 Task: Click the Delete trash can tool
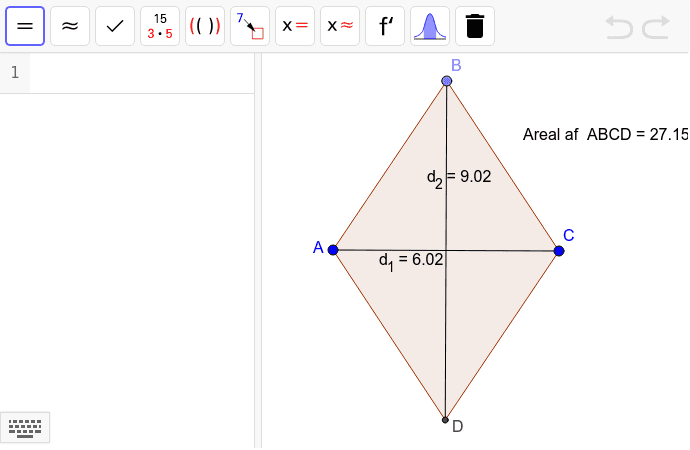tap(475, 26)
